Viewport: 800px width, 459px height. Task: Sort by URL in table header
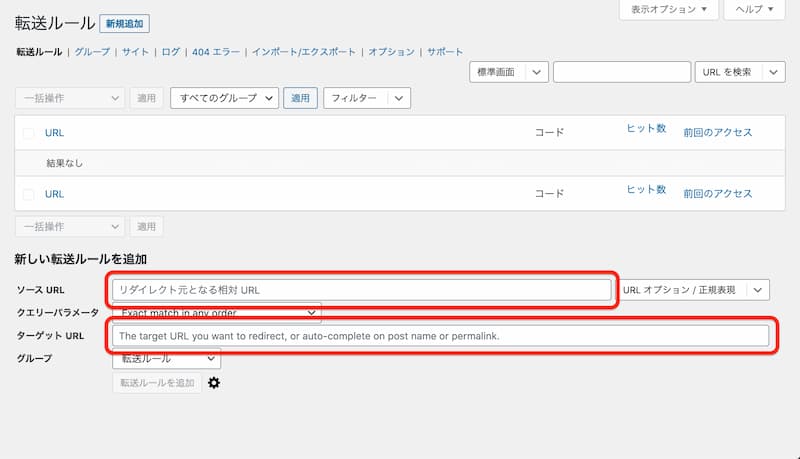click(54, 133)
